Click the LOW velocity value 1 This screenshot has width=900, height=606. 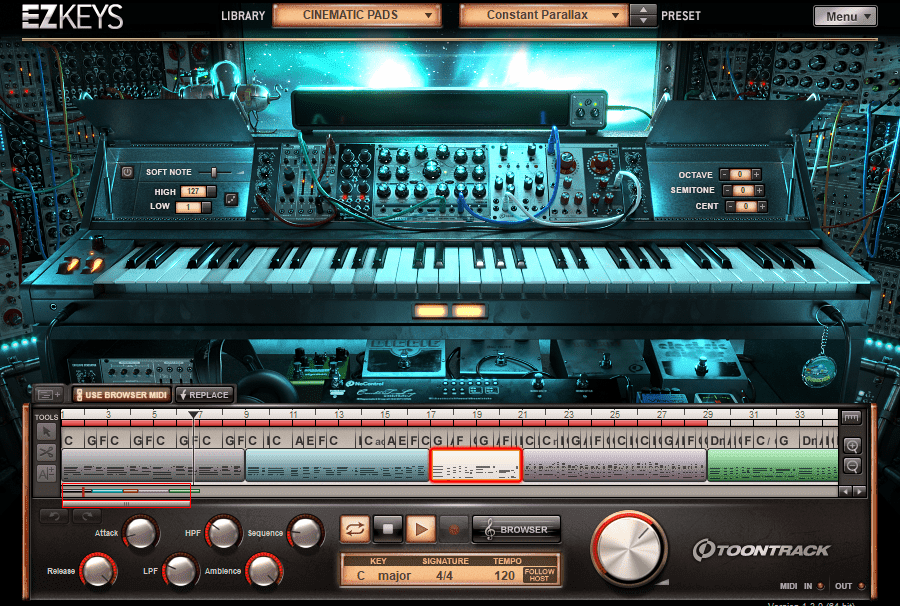188,207
